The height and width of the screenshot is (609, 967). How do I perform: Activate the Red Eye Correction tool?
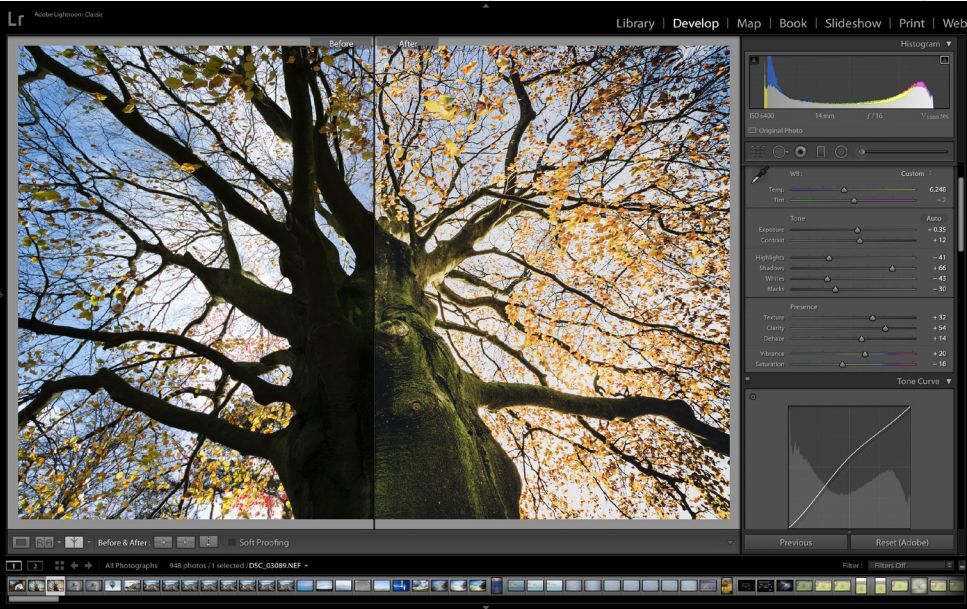800,151
